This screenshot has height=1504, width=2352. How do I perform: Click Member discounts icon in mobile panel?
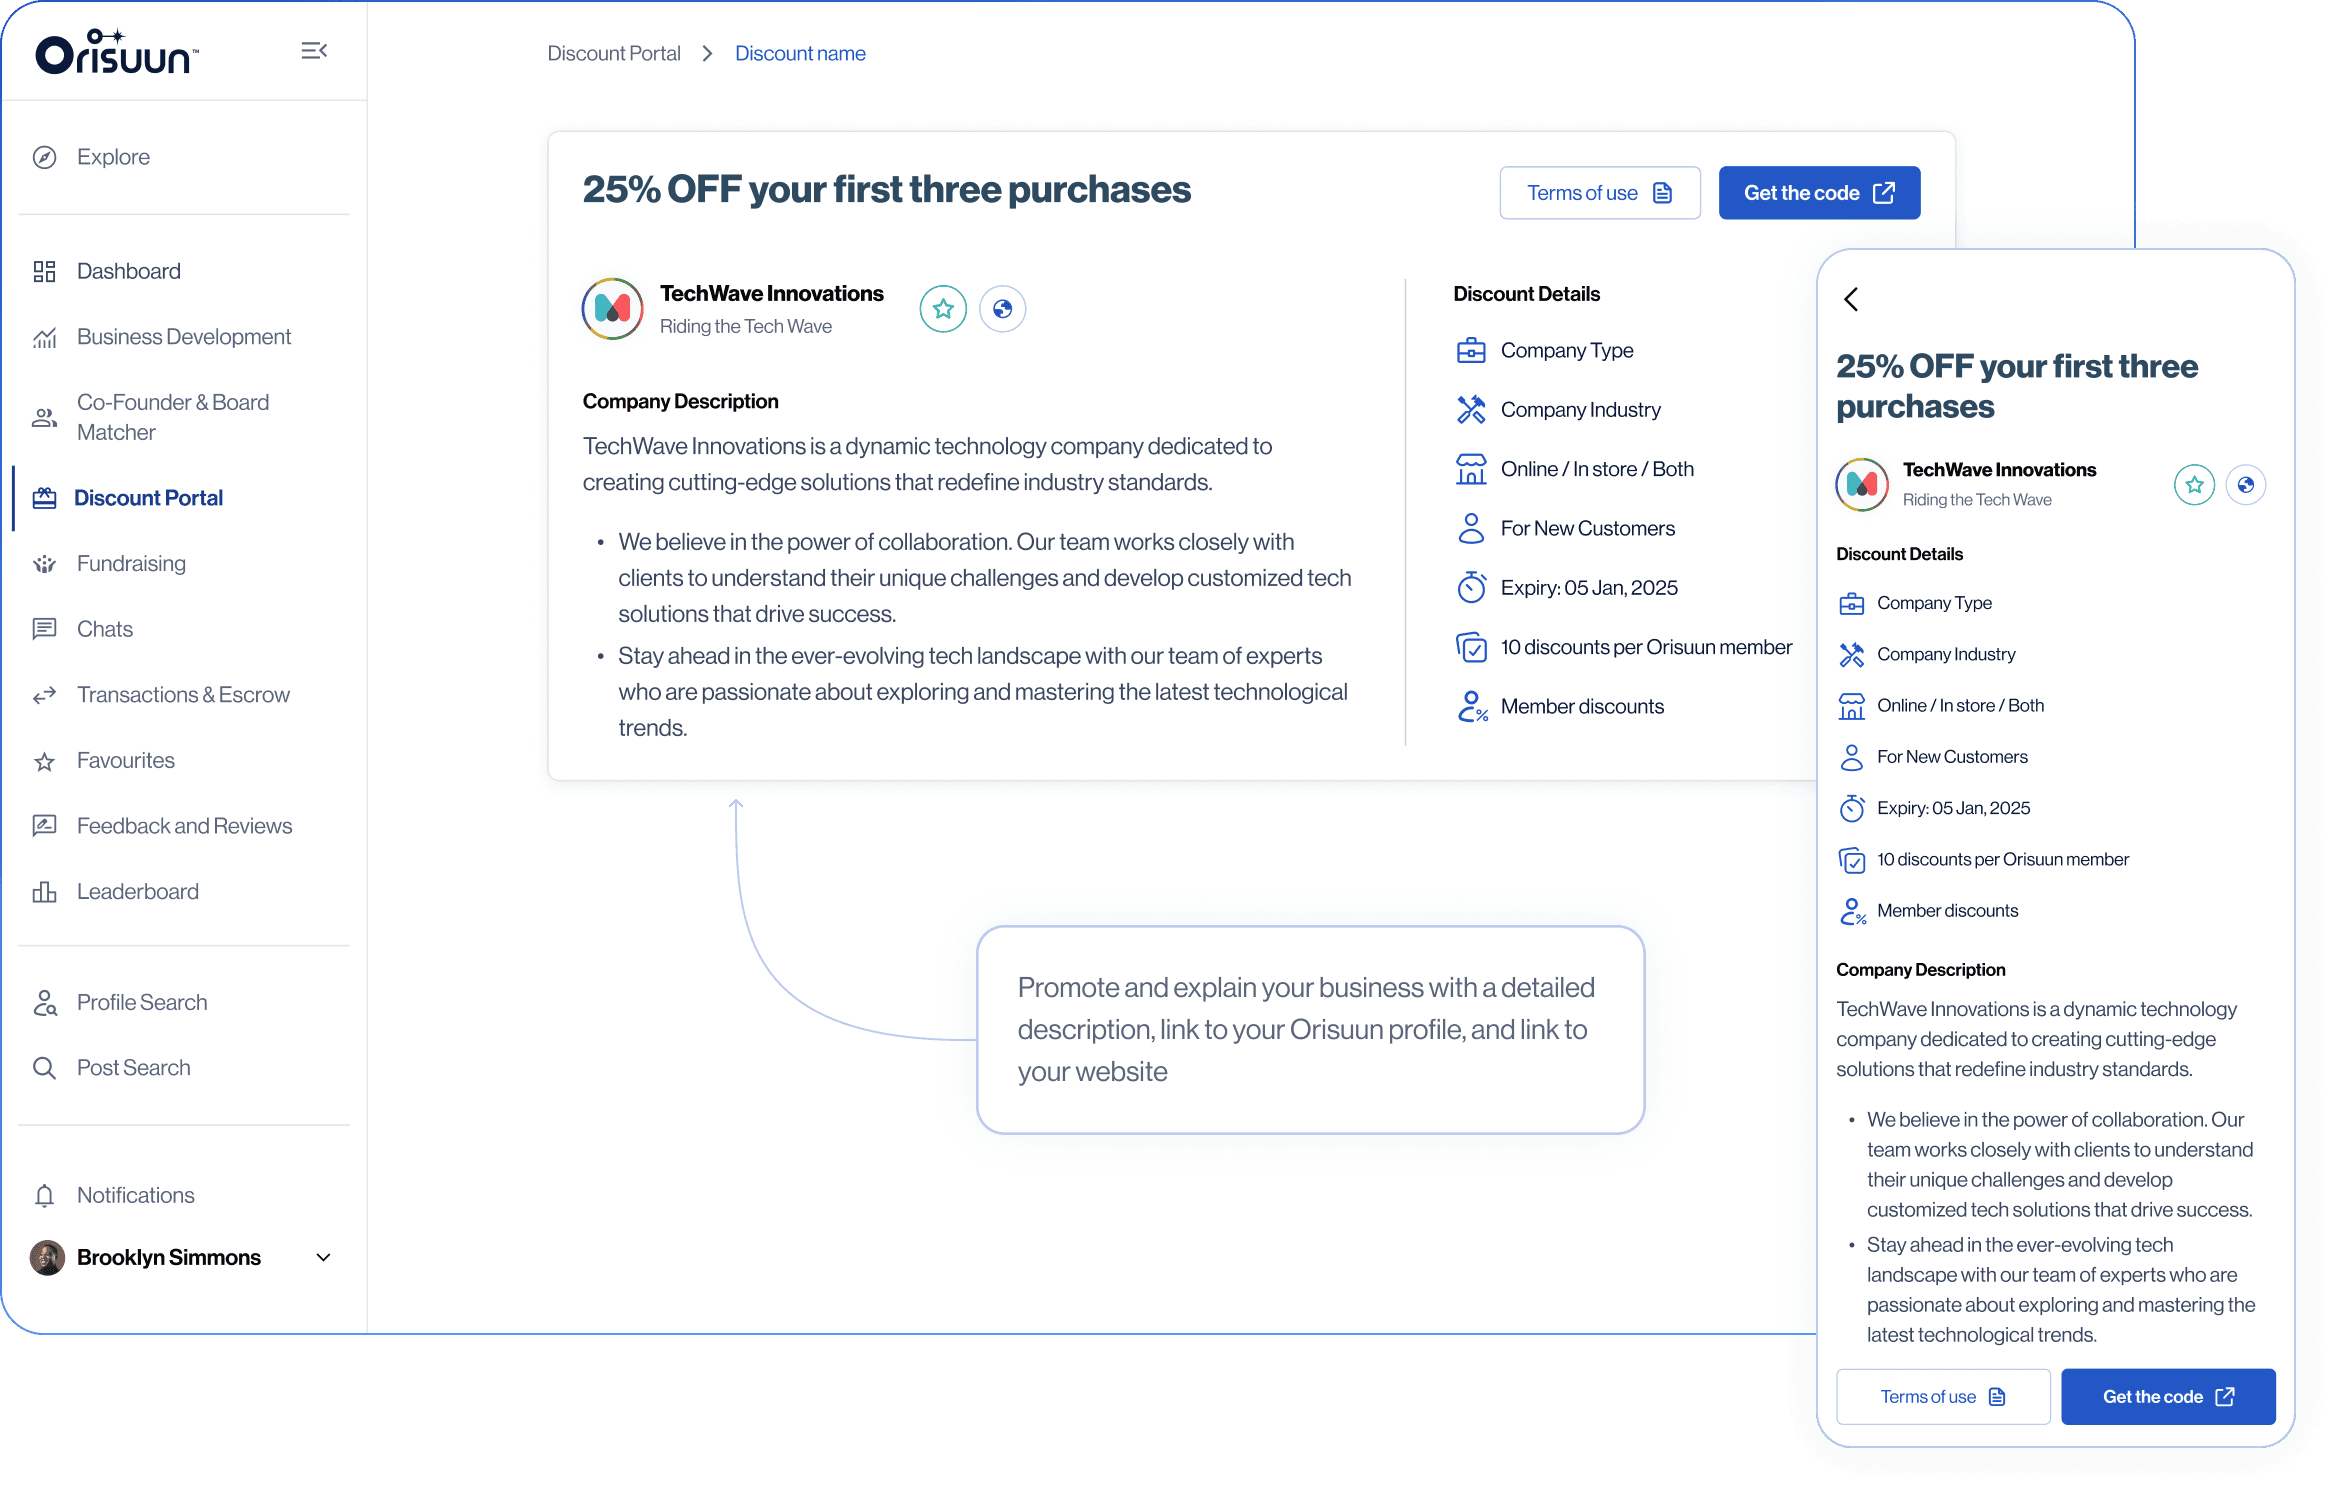click(1853, 911)
